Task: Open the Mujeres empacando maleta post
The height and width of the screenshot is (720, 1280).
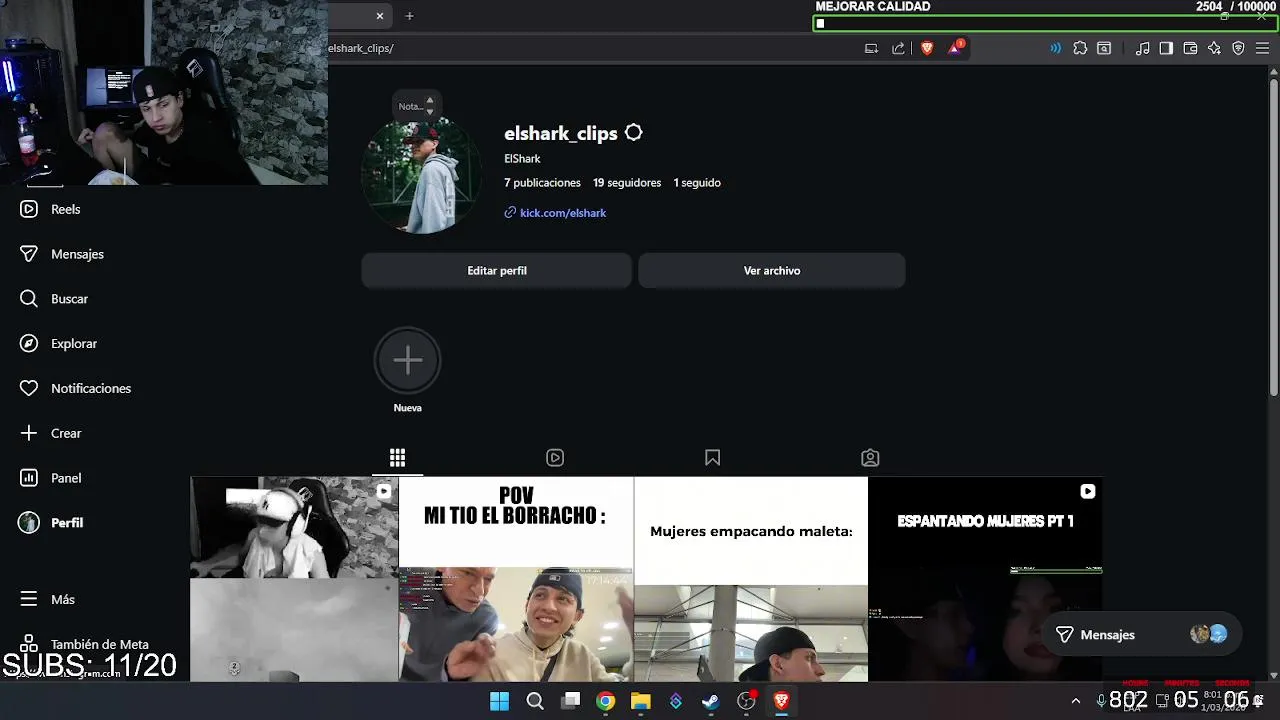Action: click(751, 579)
